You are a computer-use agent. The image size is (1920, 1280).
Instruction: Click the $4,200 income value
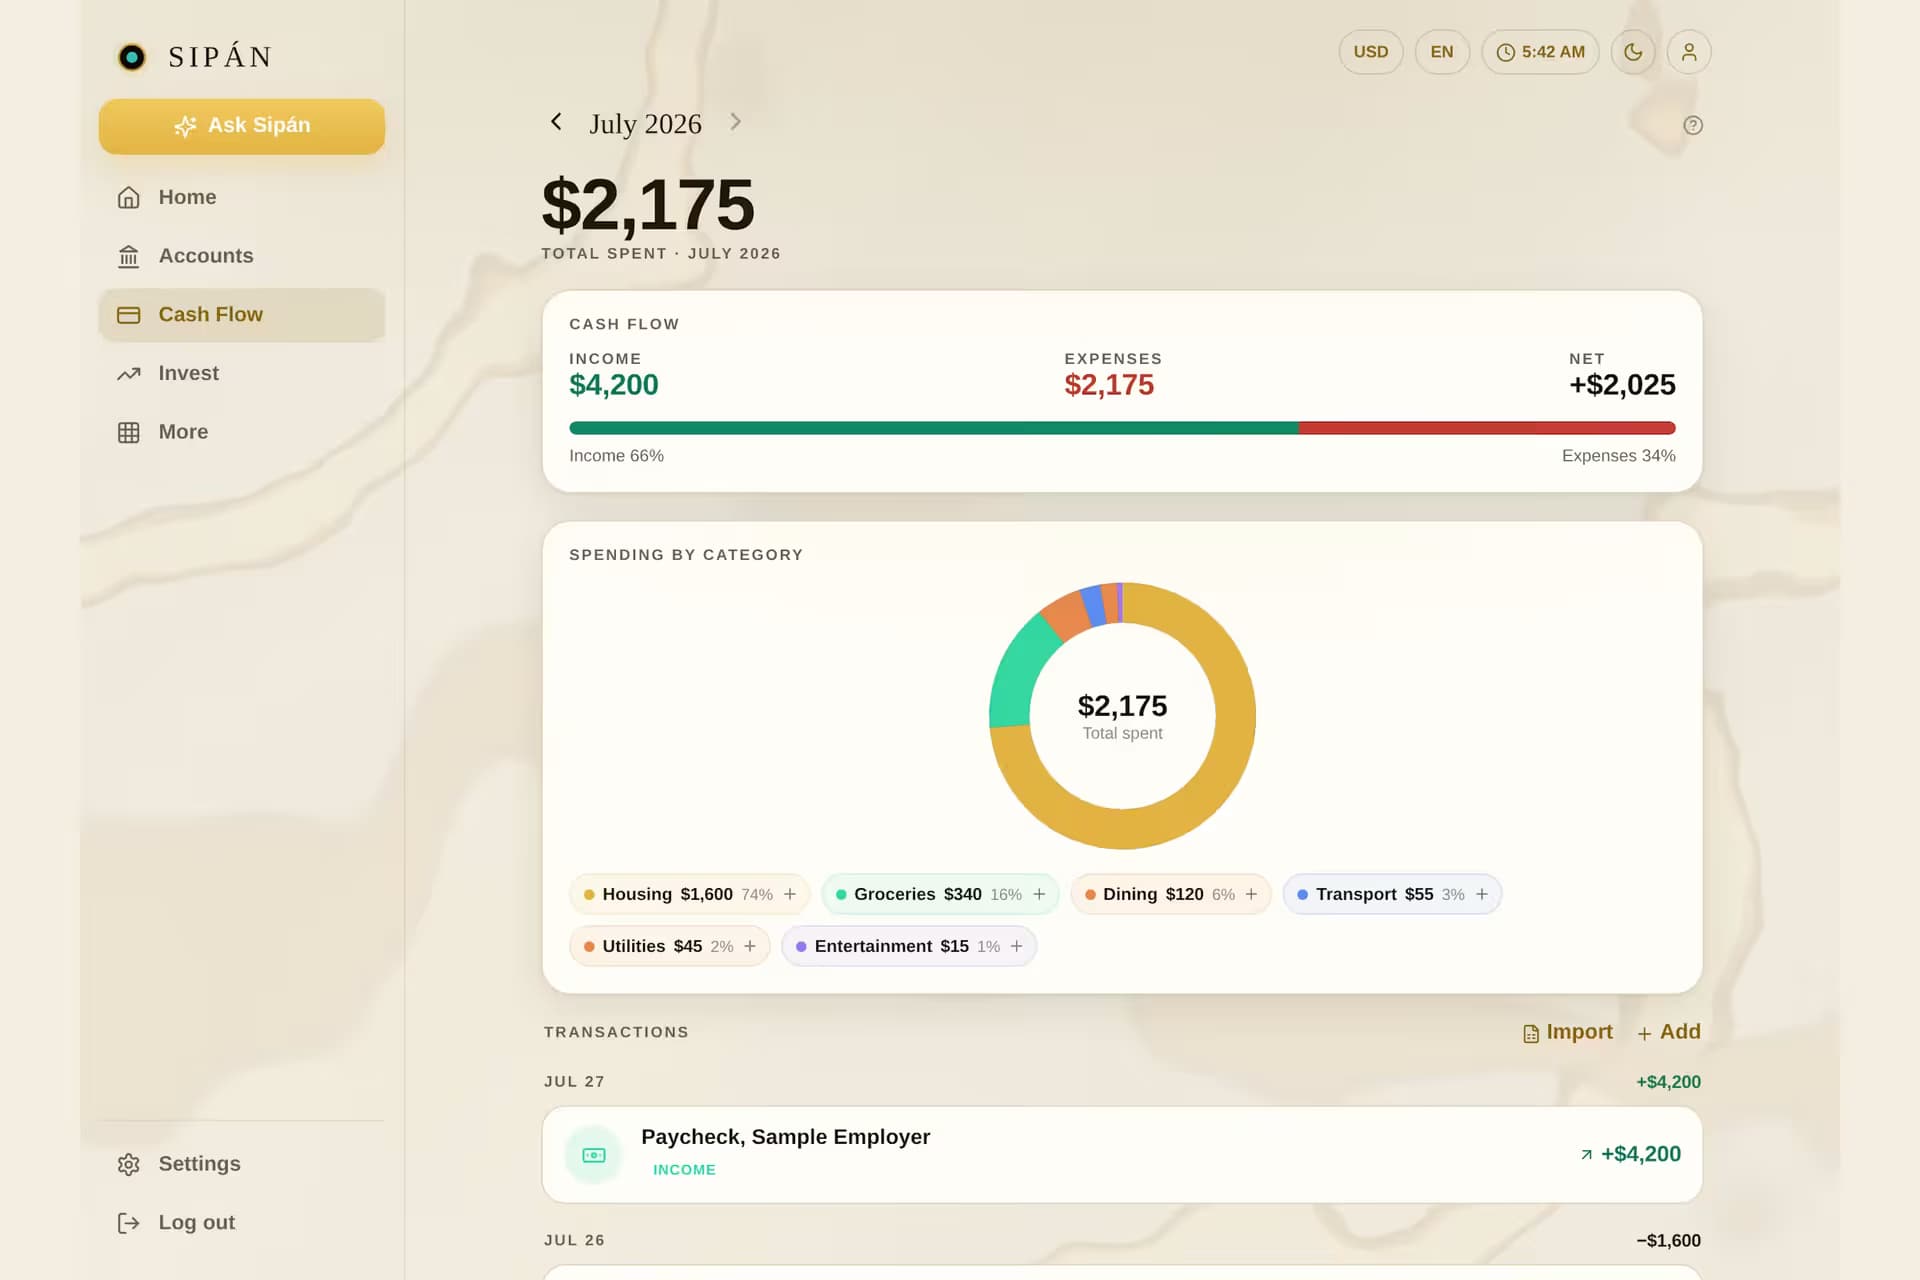614,385
